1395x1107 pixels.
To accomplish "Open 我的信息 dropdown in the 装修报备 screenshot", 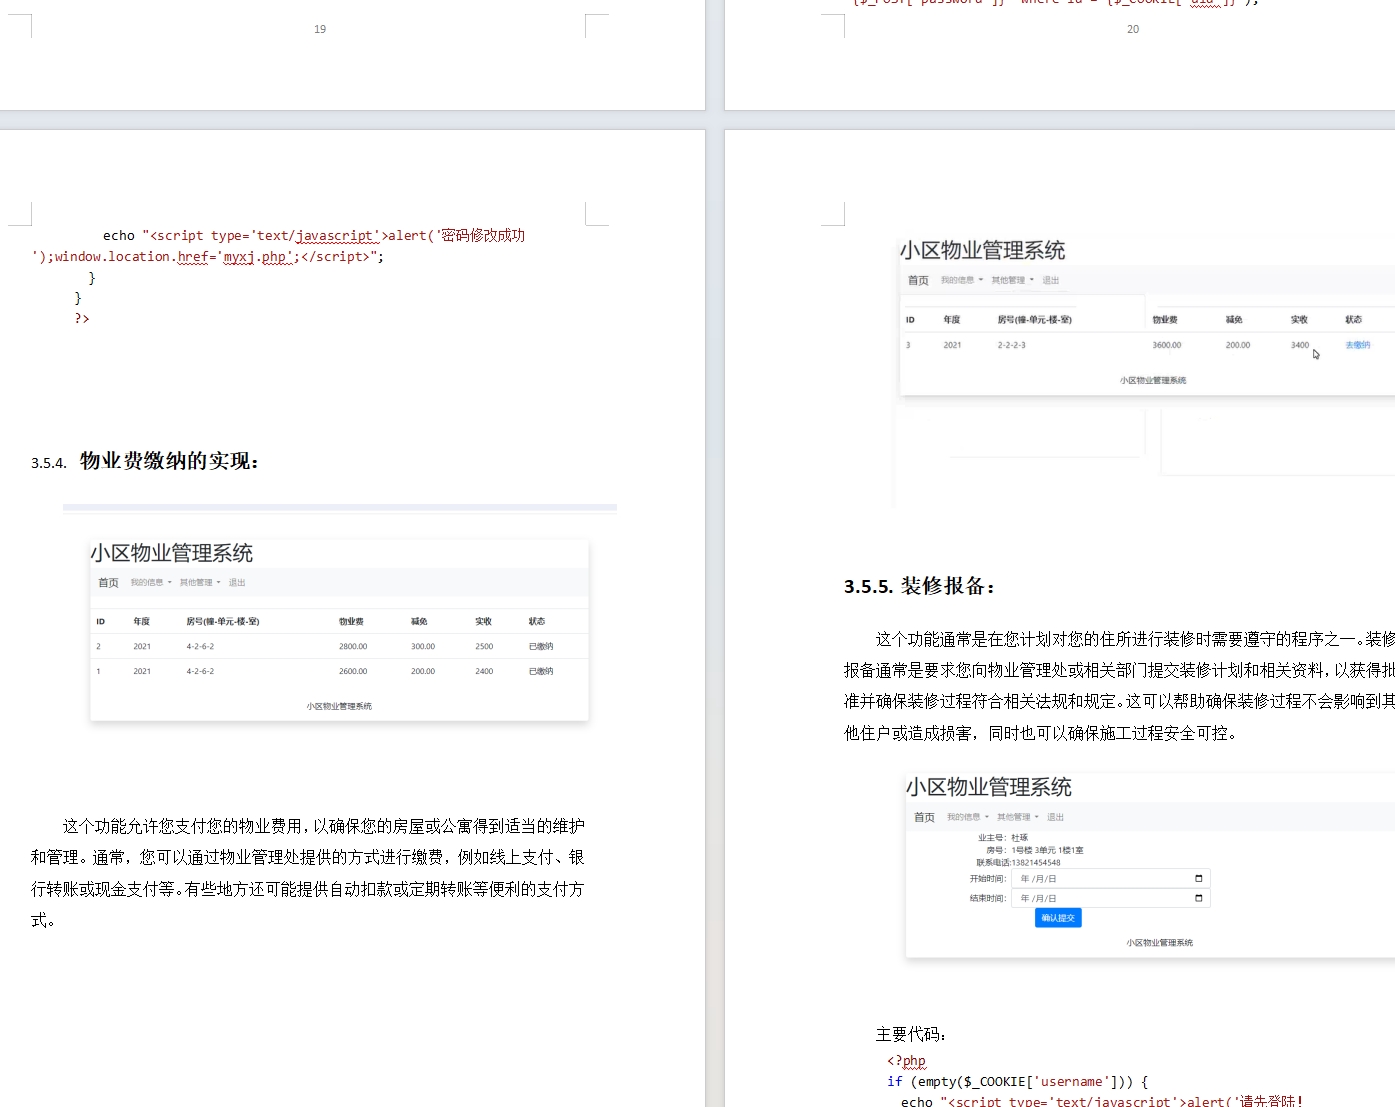I will (967, 817).
